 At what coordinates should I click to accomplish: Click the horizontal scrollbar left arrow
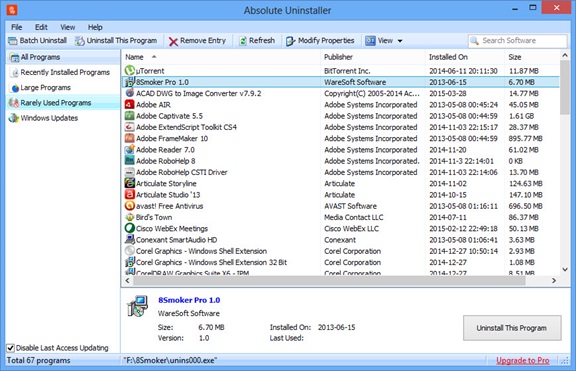(127, 280)
